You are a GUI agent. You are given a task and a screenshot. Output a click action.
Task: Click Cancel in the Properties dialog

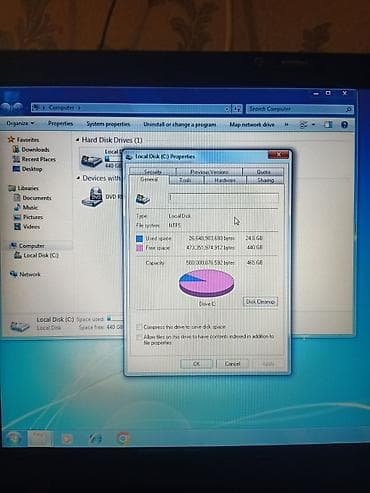point(232,364)
